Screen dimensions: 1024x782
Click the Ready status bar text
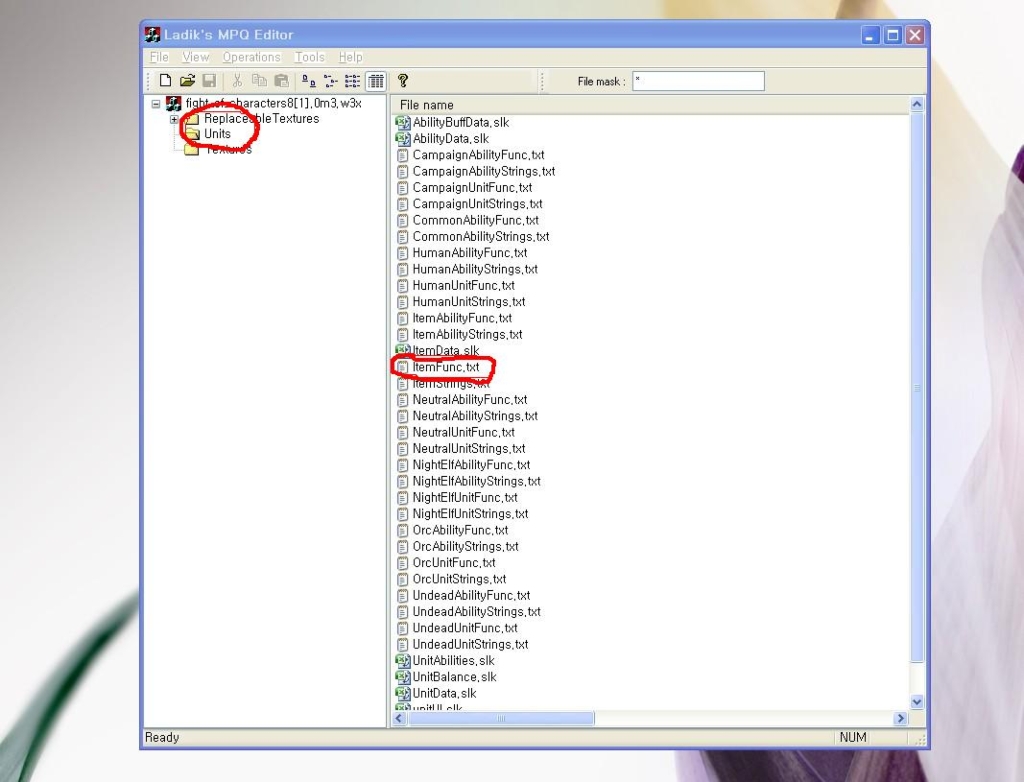tap(162, 738)
